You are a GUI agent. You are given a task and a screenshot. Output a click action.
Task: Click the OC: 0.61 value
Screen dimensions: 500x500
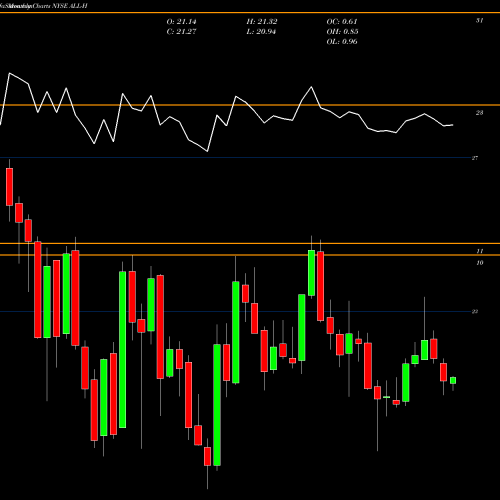pyautogui.click(x=342, y=22)
